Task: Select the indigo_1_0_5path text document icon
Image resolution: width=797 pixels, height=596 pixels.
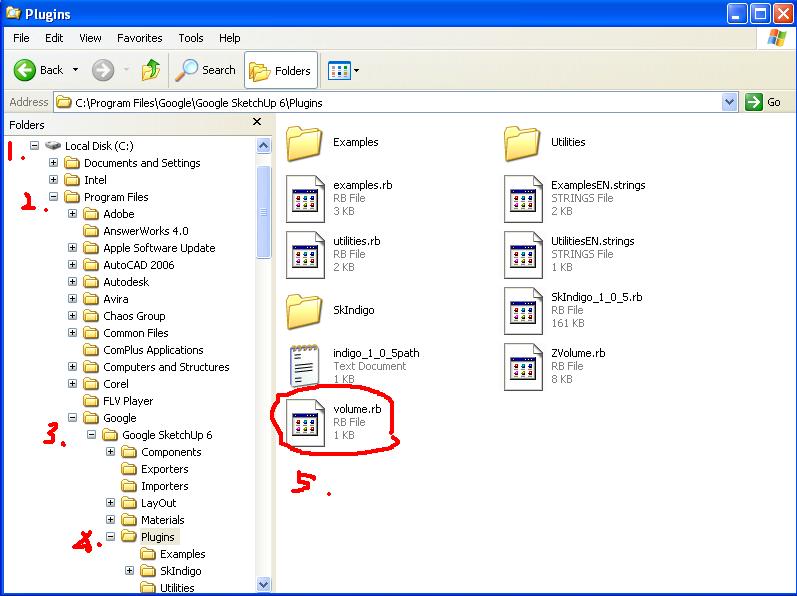Action: pyautogui.click(x=304, y=366)
